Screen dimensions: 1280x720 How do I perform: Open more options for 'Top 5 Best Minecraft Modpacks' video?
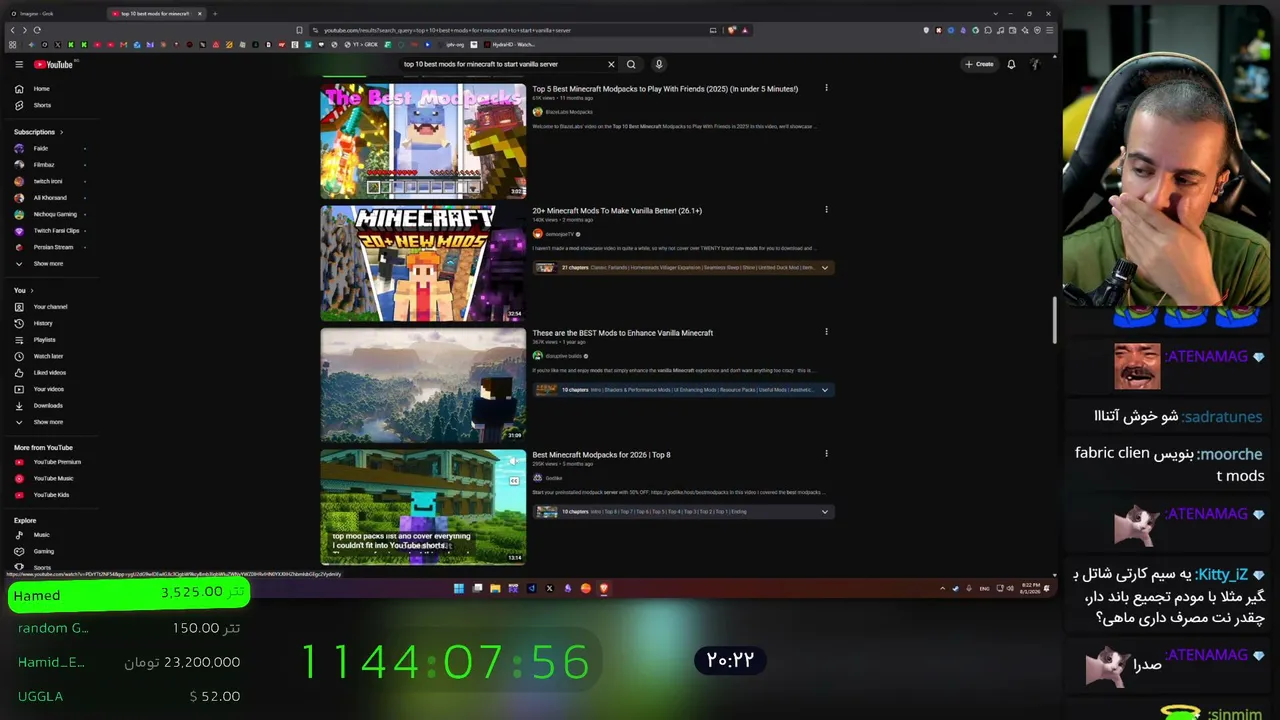(826, 88)
